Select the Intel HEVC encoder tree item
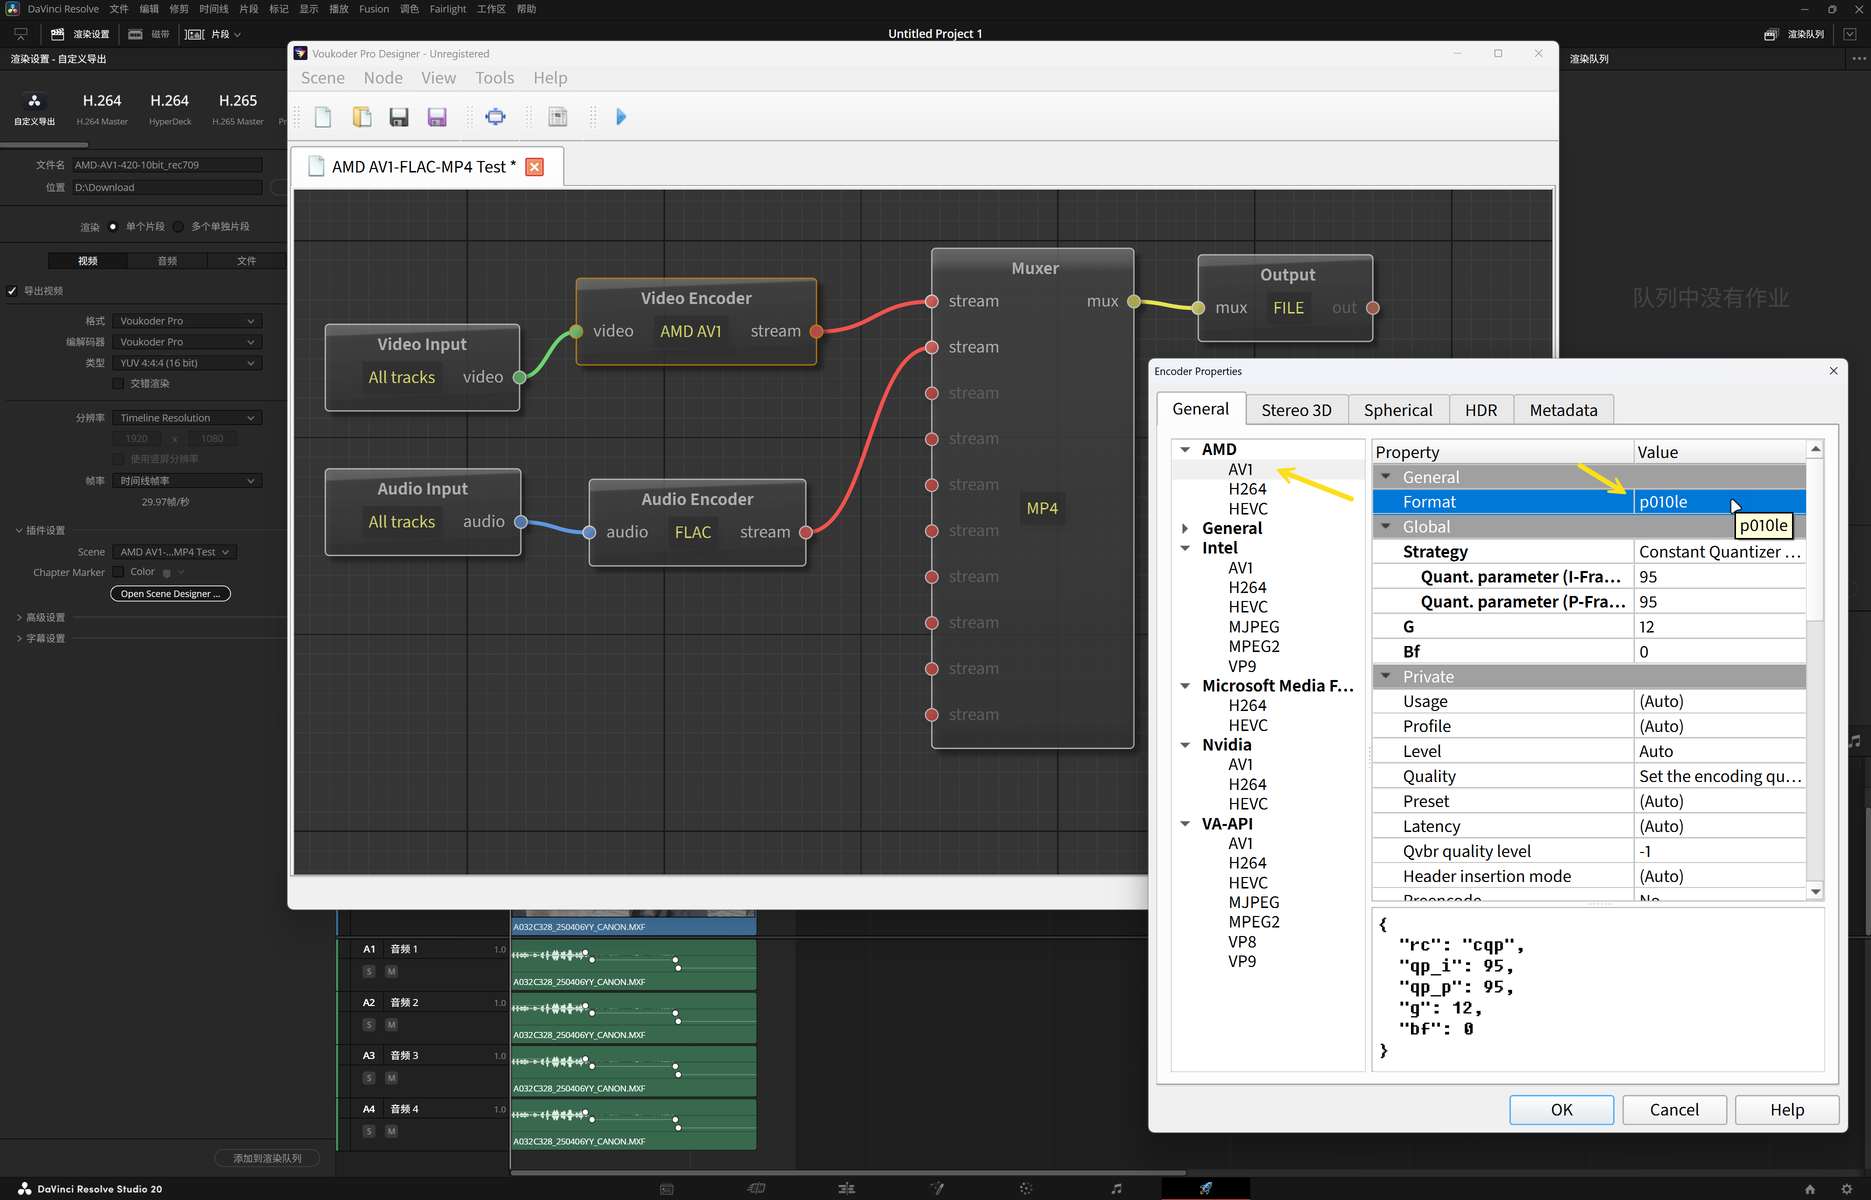The image size is (1871, 1200). (1247, 607)
